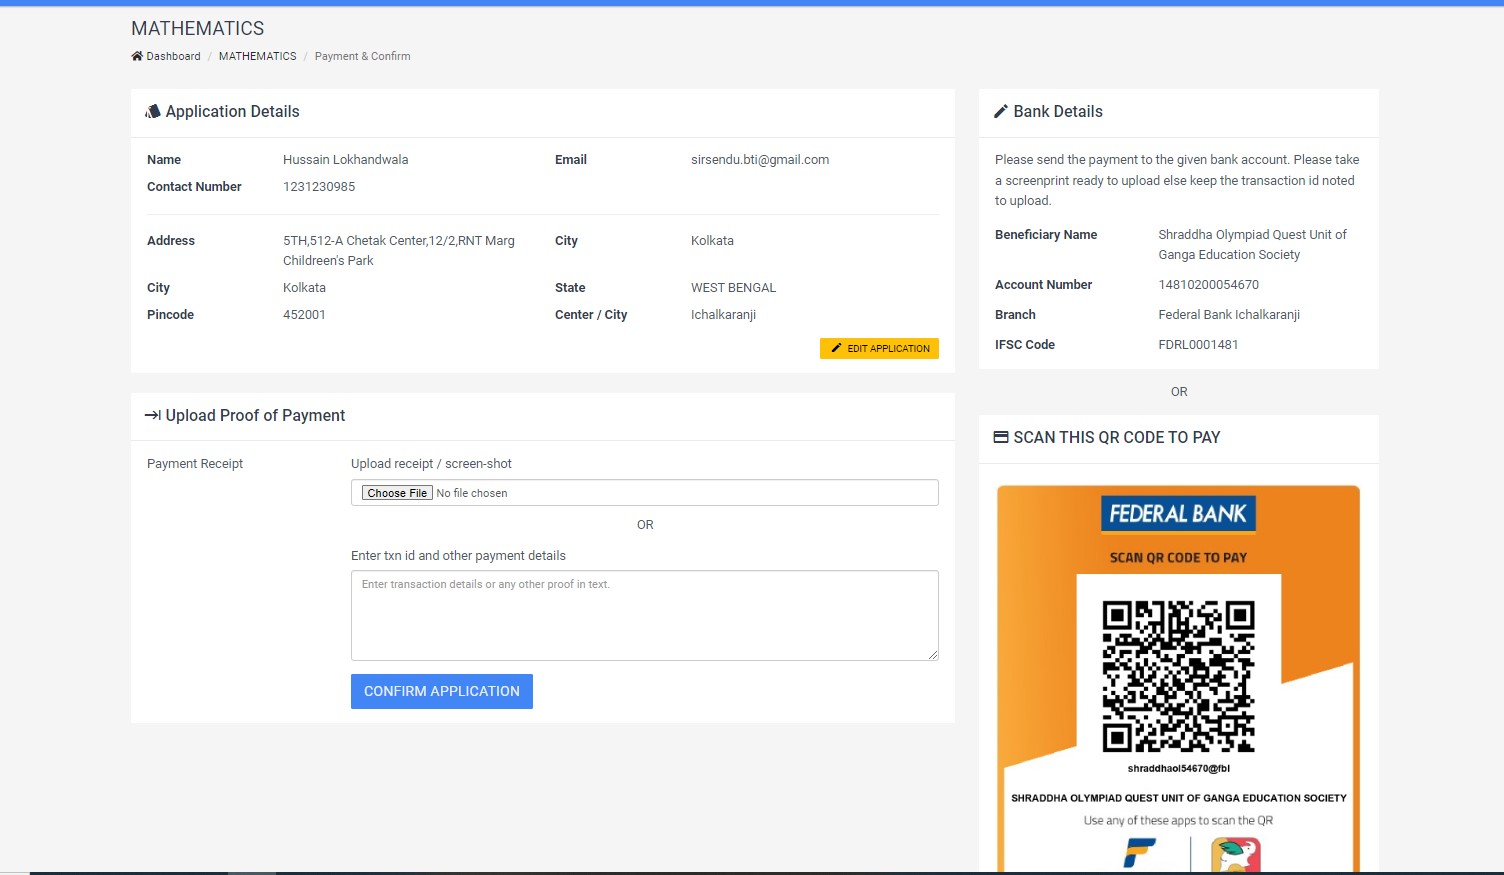Click the QR code image
The height and width of the screenshot is (875, 1504).
pos(1178,676)
